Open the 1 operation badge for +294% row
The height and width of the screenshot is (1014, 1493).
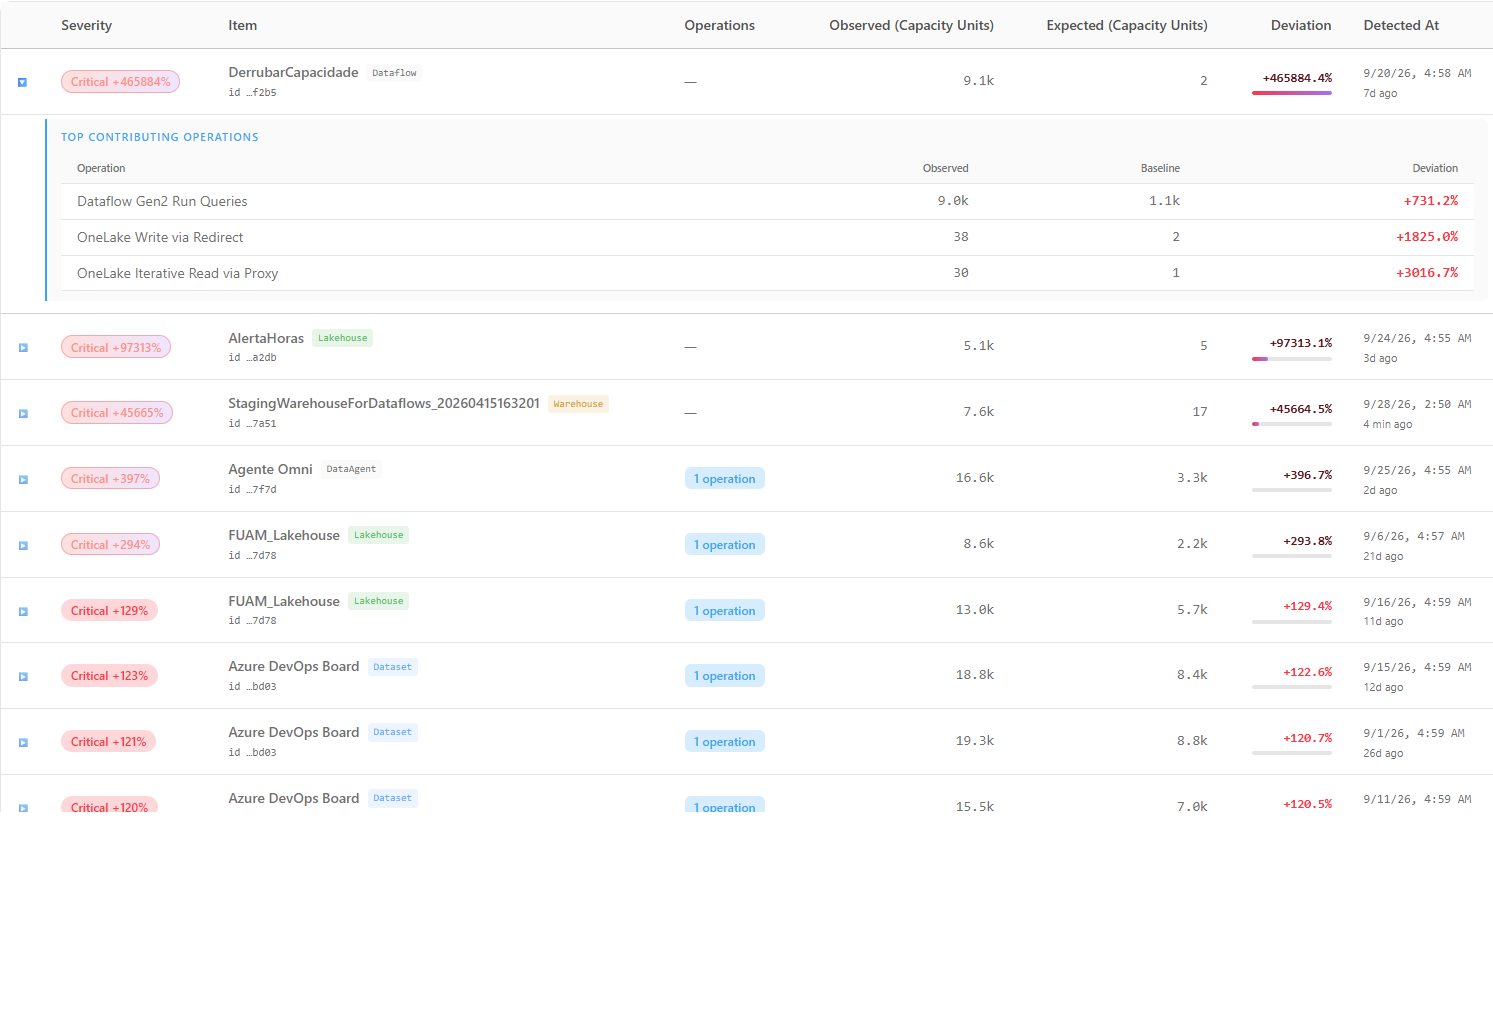(x=724, y=545)
